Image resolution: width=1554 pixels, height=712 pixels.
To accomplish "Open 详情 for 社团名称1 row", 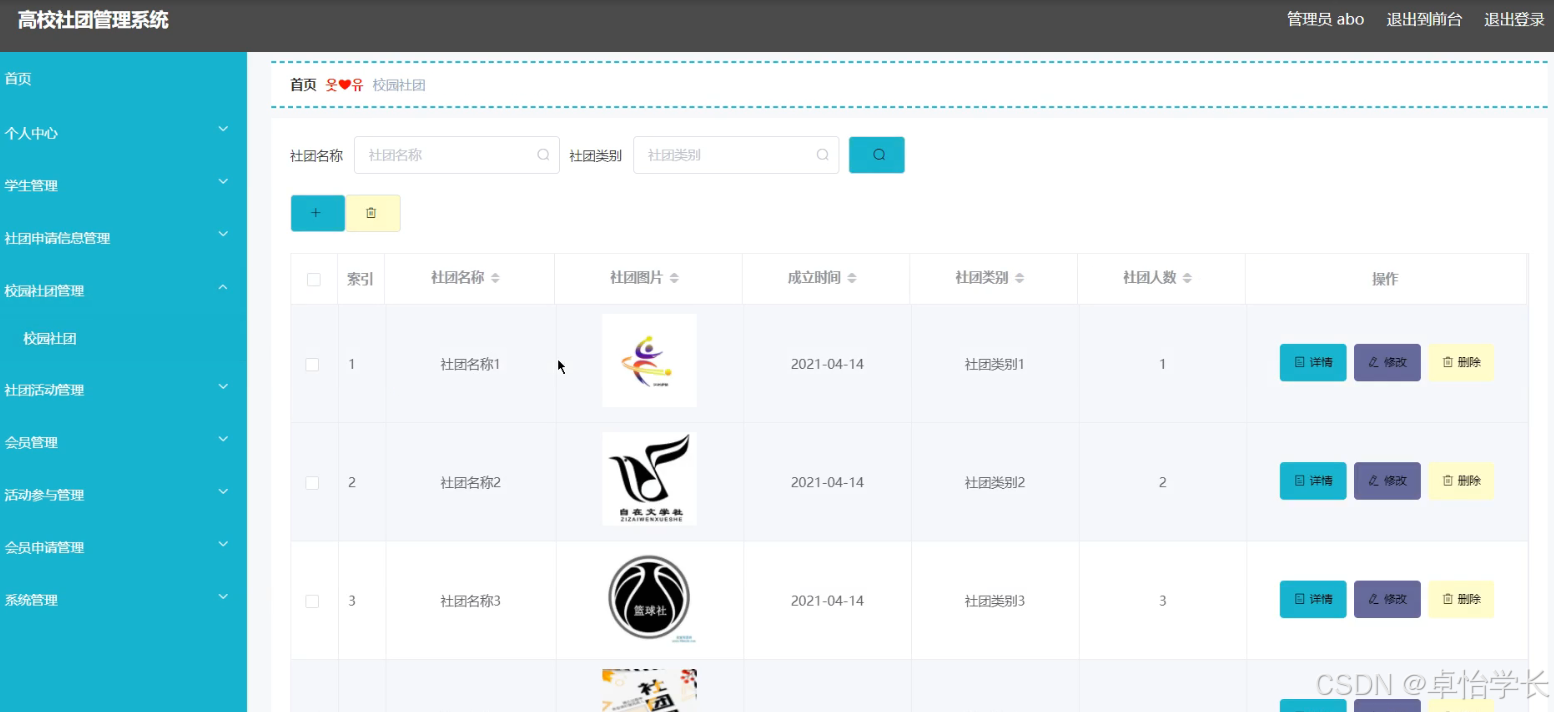I will (1313, 363).
